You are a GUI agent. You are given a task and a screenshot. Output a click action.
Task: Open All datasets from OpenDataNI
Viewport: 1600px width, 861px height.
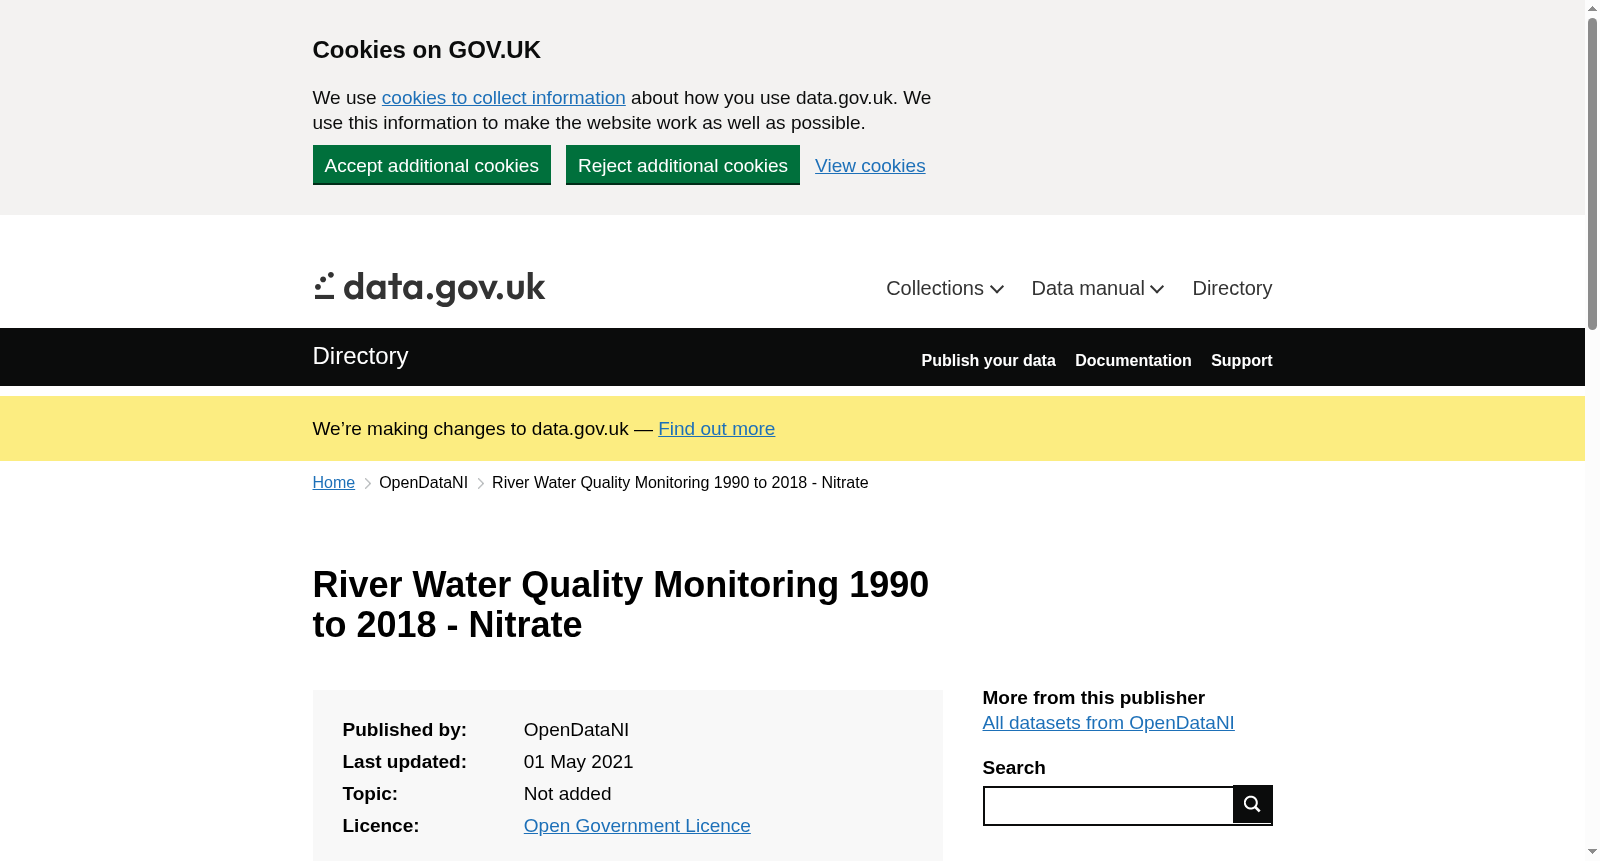tap(1108, 723)
